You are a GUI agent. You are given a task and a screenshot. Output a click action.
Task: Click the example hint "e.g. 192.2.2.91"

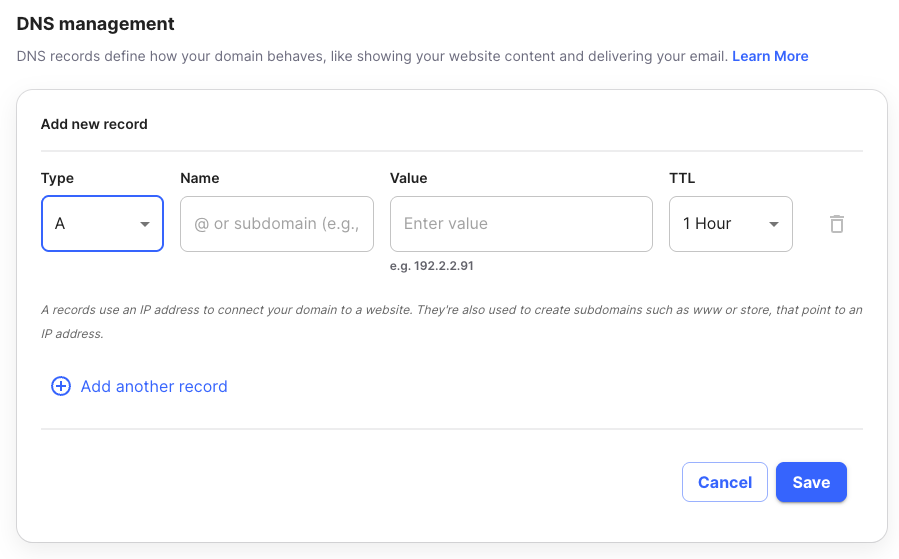[x=432, y=267]
